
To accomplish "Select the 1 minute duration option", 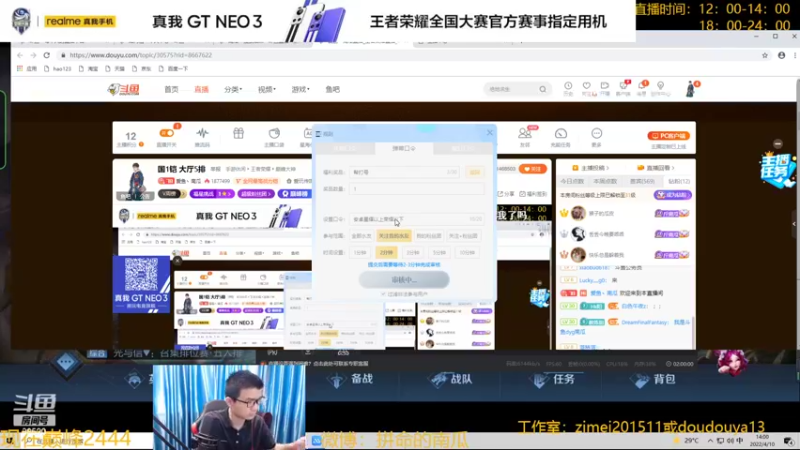I will point(360,253).
